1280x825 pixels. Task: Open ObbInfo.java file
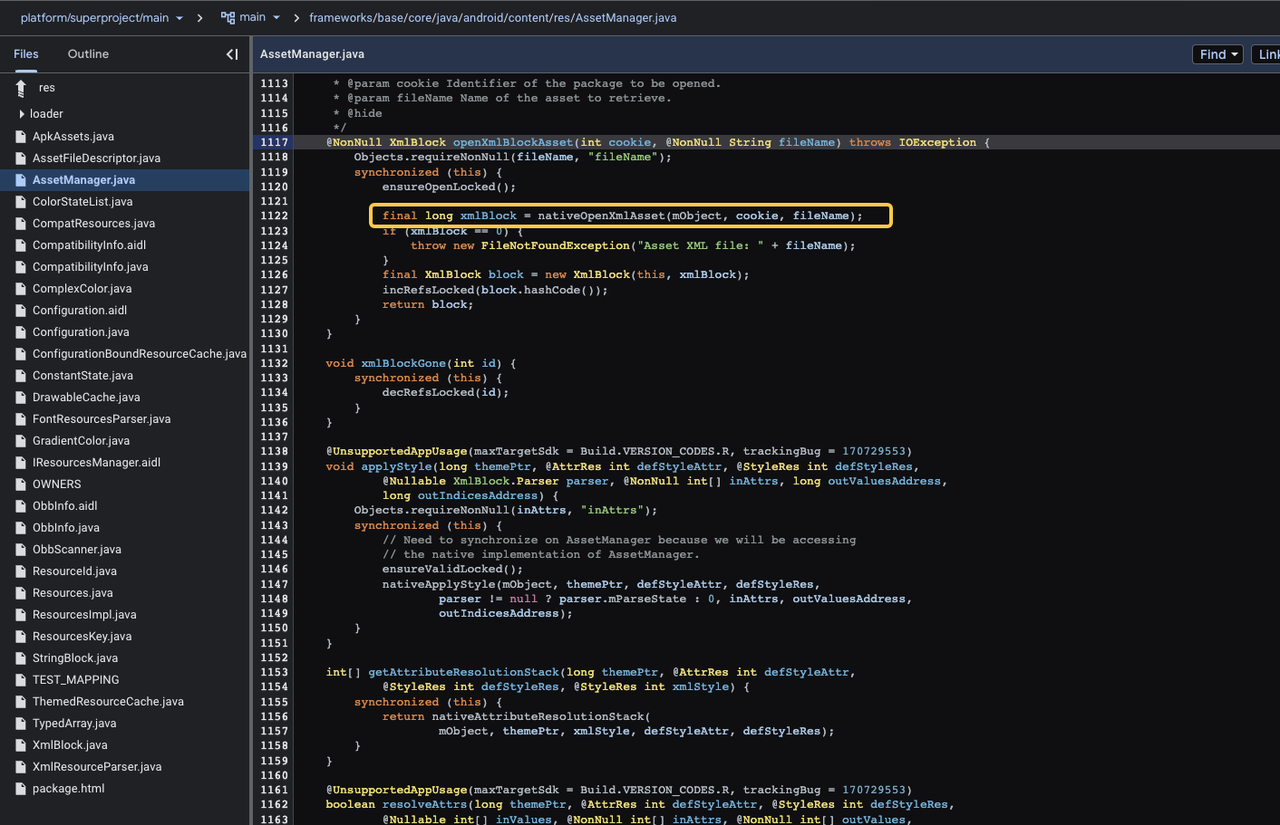pyautogui.click(x=66, y=528)
